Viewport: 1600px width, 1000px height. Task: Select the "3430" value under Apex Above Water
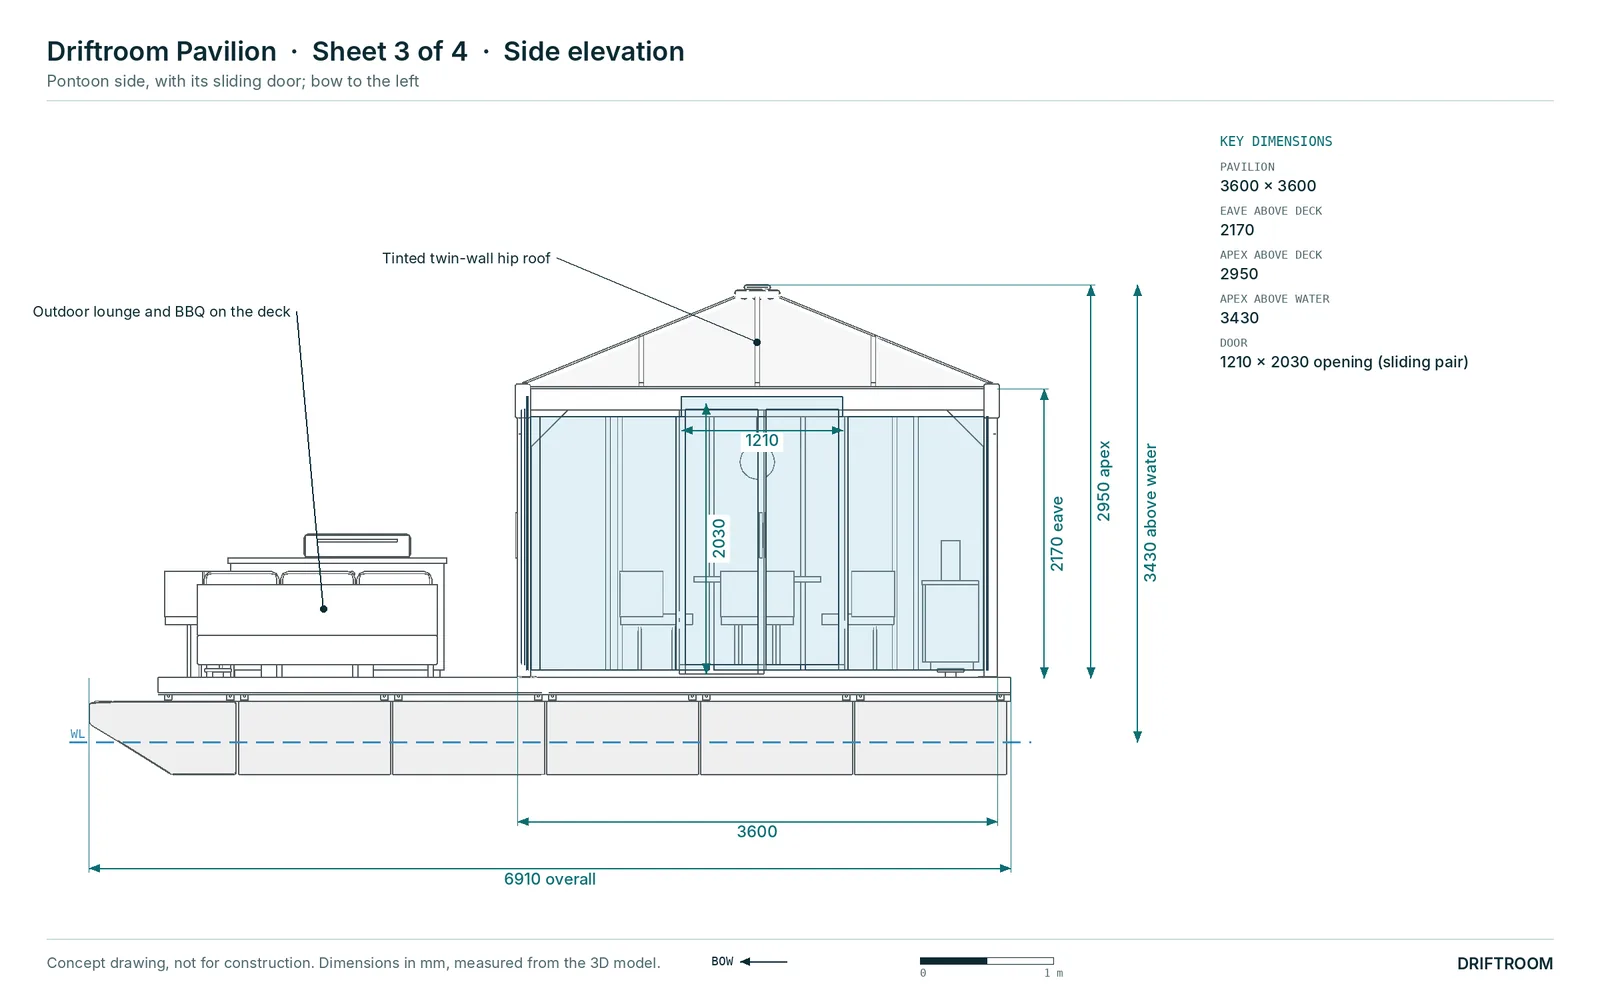pos(1239,318)
